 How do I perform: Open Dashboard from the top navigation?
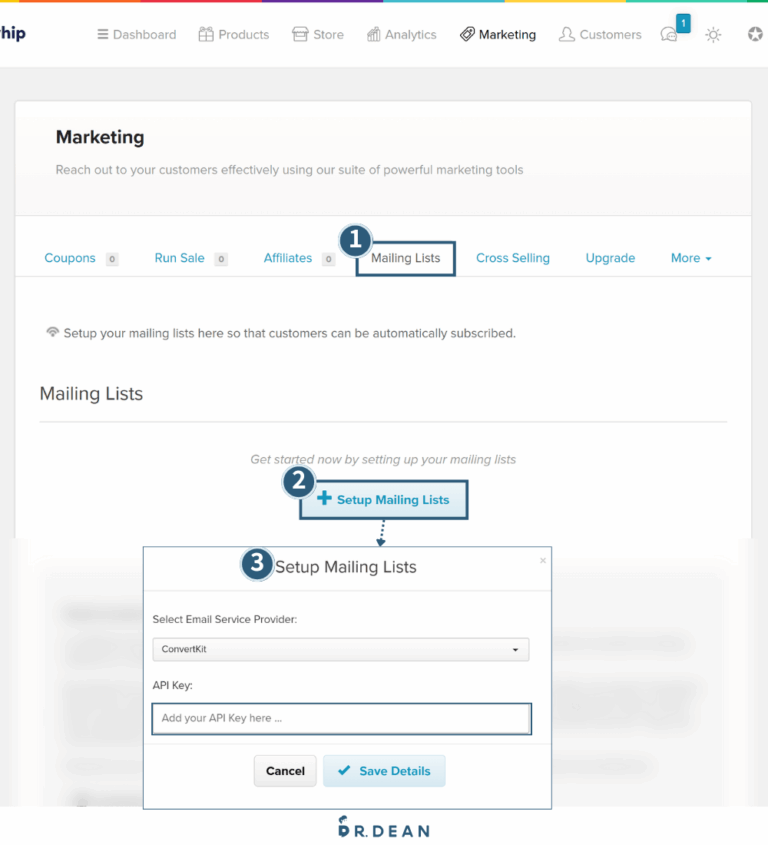coord(136,35)
